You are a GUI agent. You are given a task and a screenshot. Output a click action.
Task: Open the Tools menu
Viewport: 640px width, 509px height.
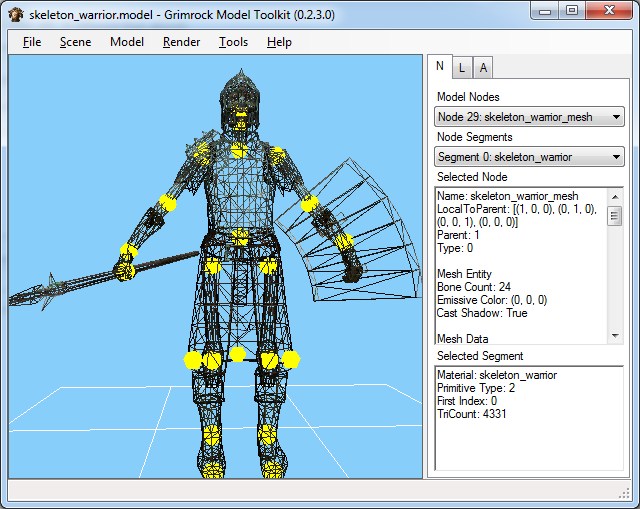[233, 42]
